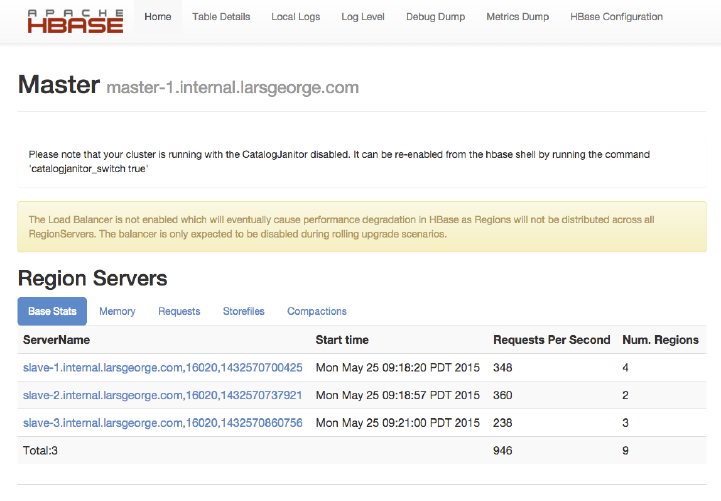The height and width of the screenshot is (501, 721).
Task: Click the ServerName column header
Action: (x=57, y=340)
